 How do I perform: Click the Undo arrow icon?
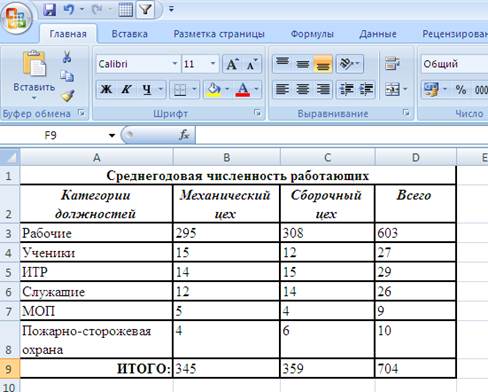(69, 9)
